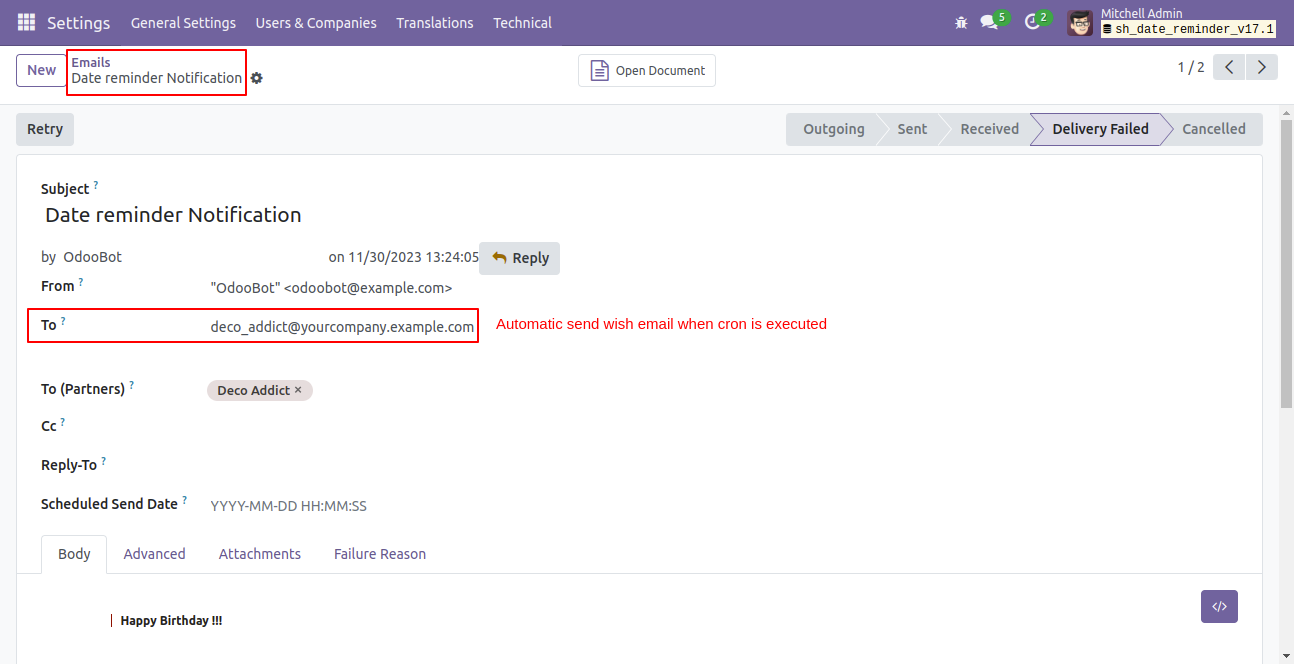Go to the next record arrow

point(1262,68)
